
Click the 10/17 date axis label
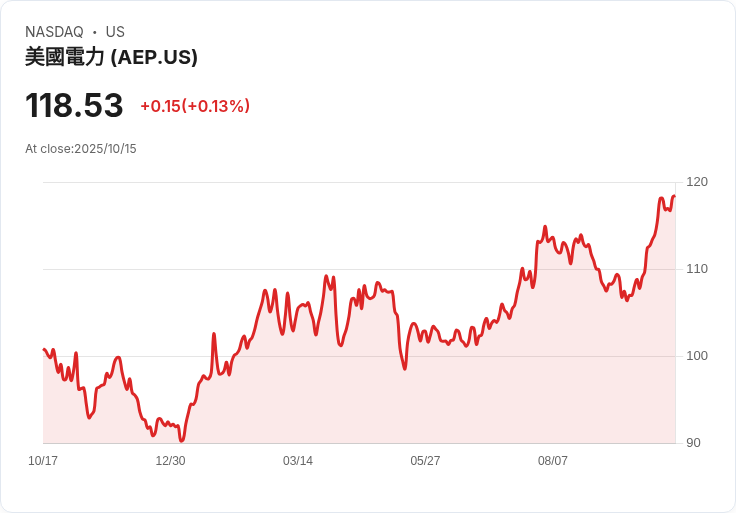(43, 461)
